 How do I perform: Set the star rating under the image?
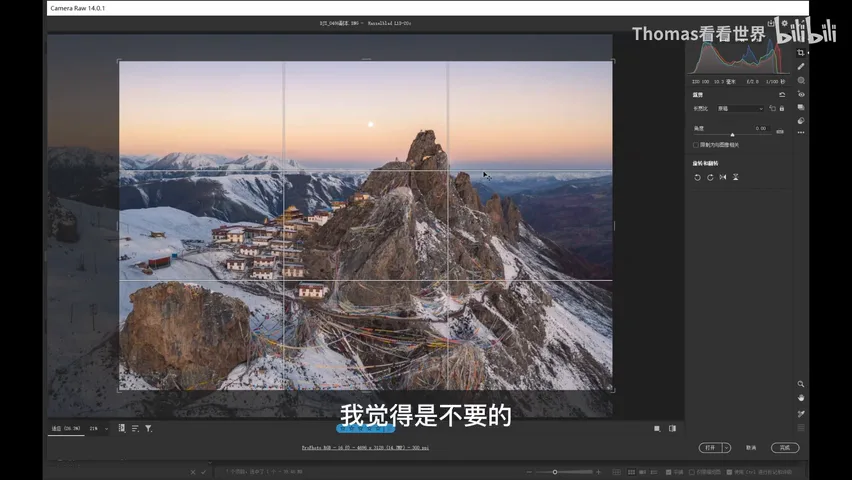tap(365, 428)
